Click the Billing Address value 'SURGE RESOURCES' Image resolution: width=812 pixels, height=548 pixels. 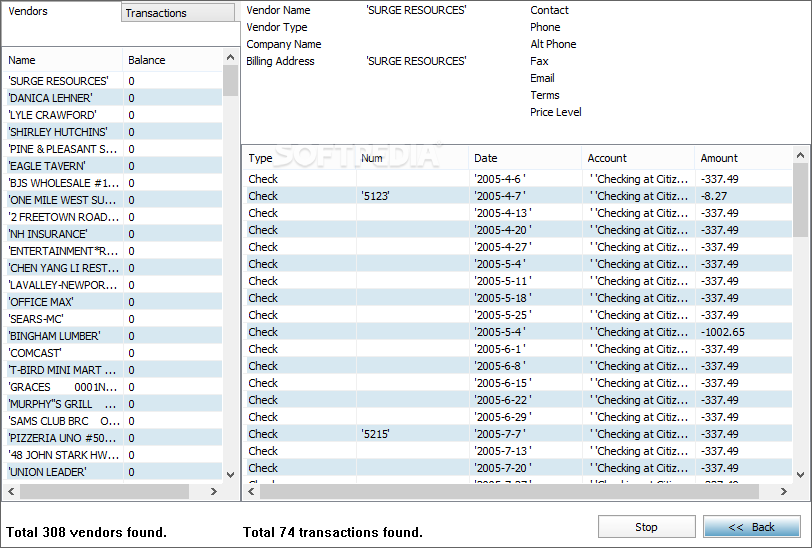tap(416, 61)
